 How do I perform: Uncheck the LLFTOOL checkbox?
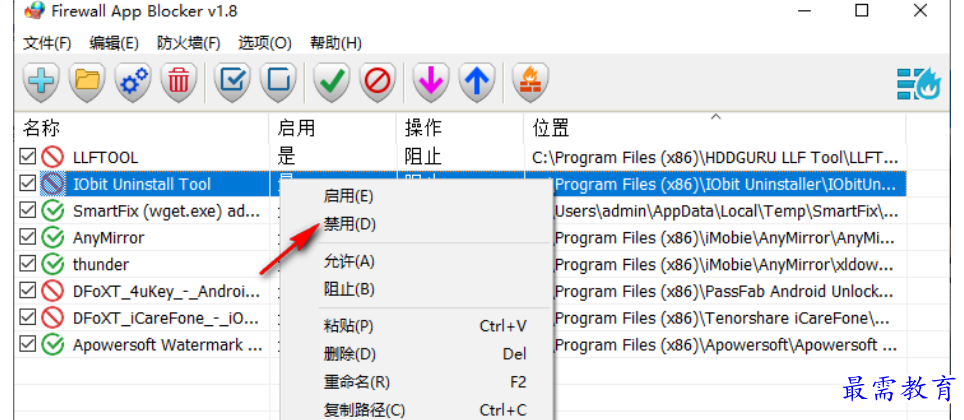coord(27,157)
